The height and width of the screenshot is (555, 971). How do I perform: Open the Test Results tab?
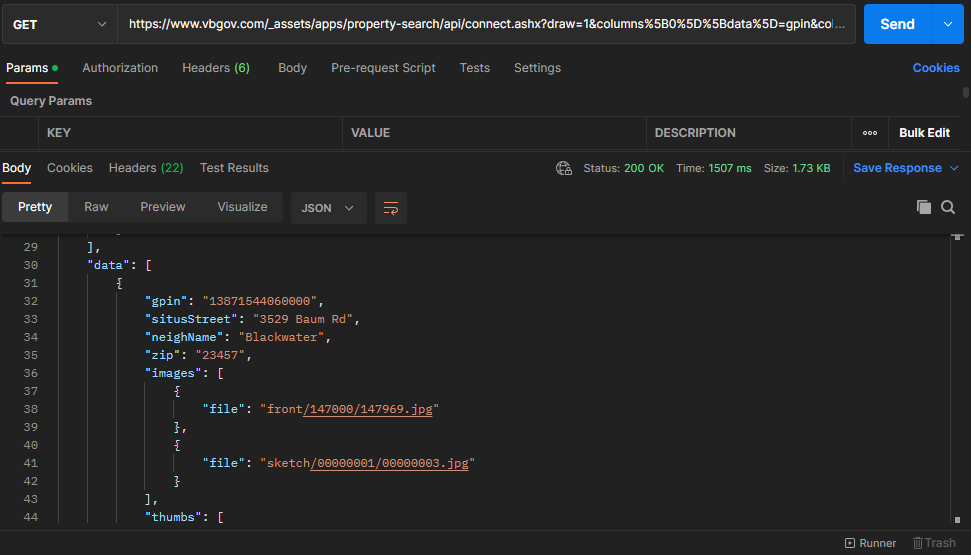234,168
